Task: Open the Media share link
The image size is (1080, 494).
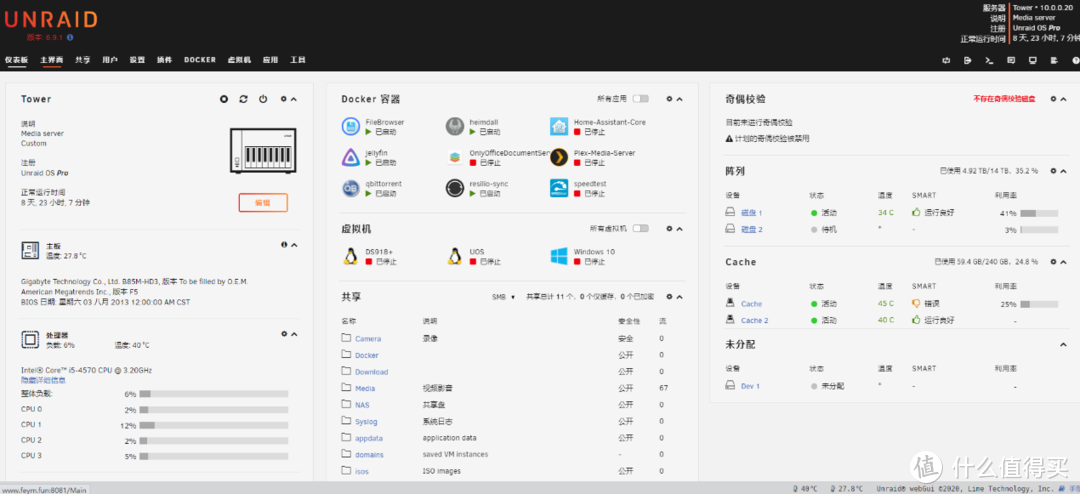Action: [x=365, y=388]
